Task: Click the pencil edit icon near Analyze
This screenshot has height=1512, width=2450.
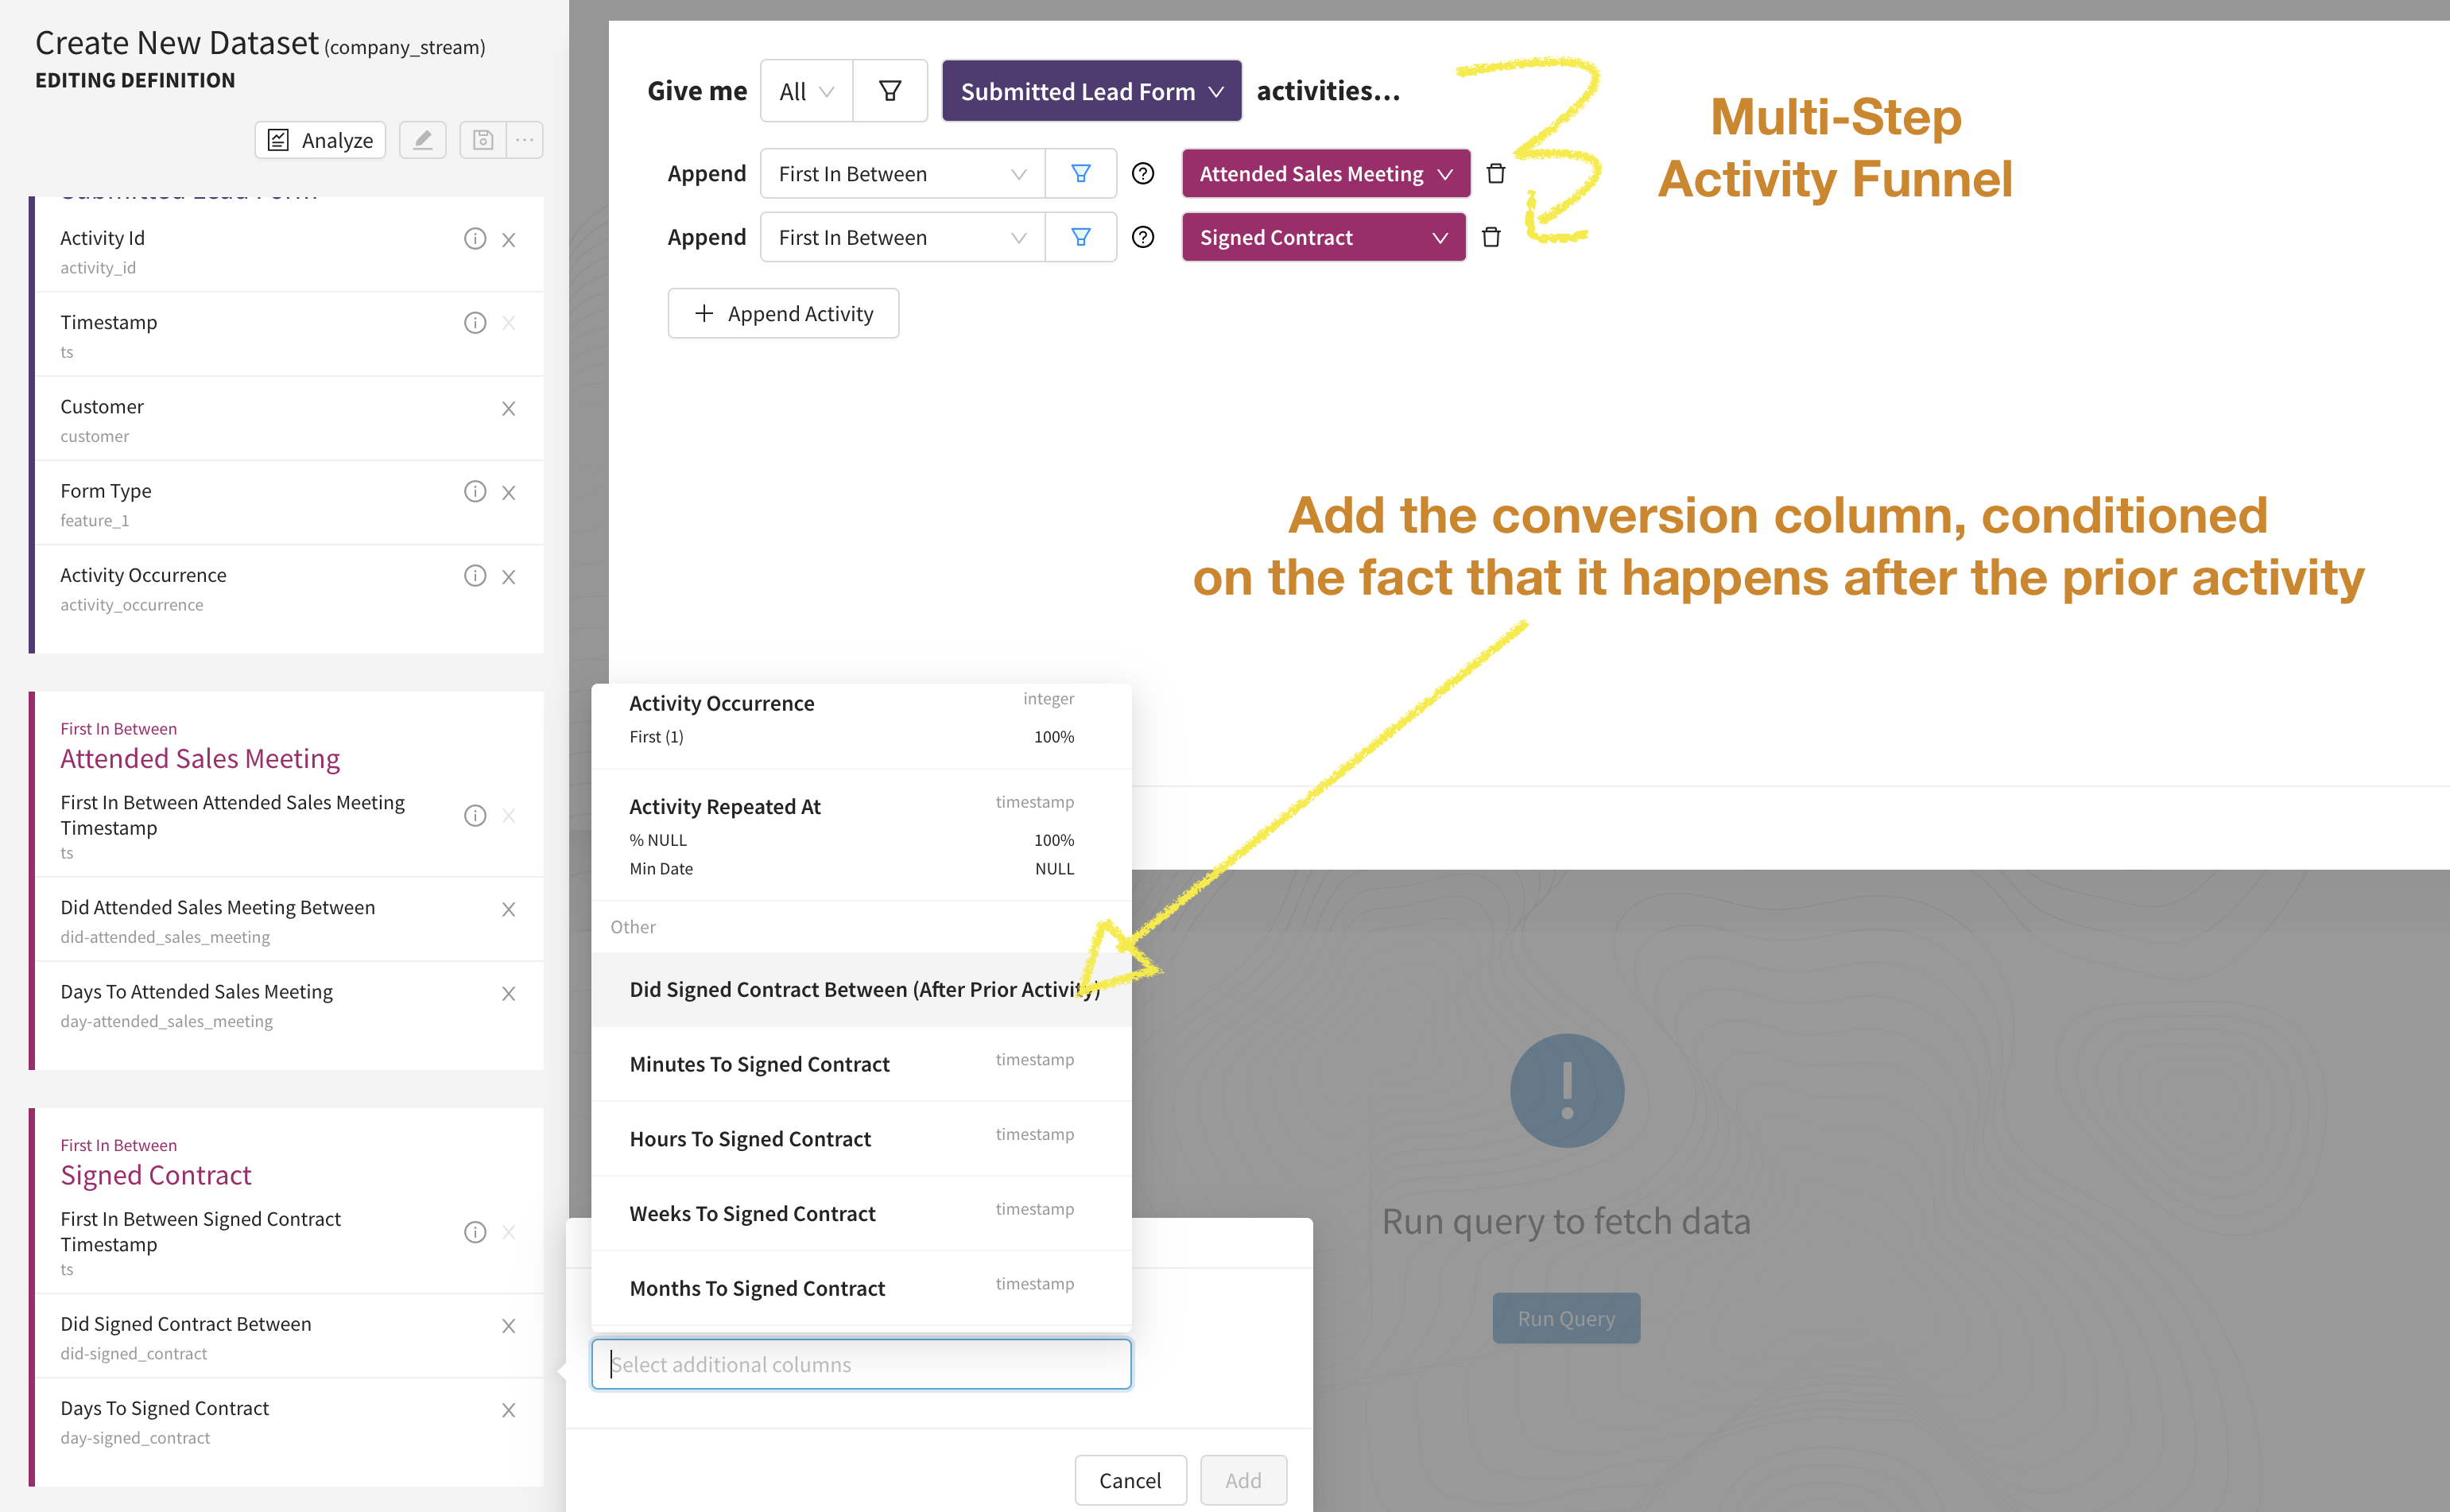Action: tap(422, 140)
